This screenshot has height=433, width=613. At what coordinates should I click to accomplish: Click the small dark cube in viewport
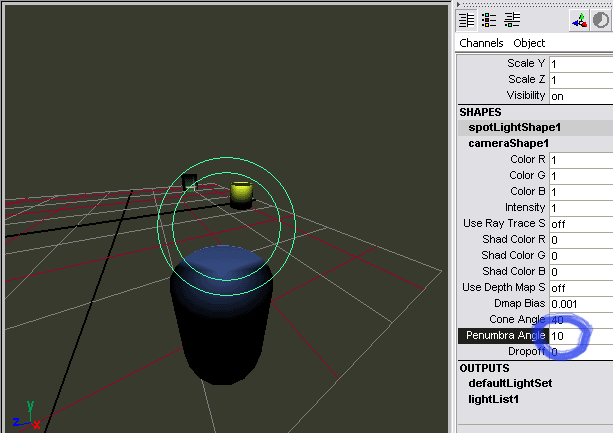coord(189,182)
